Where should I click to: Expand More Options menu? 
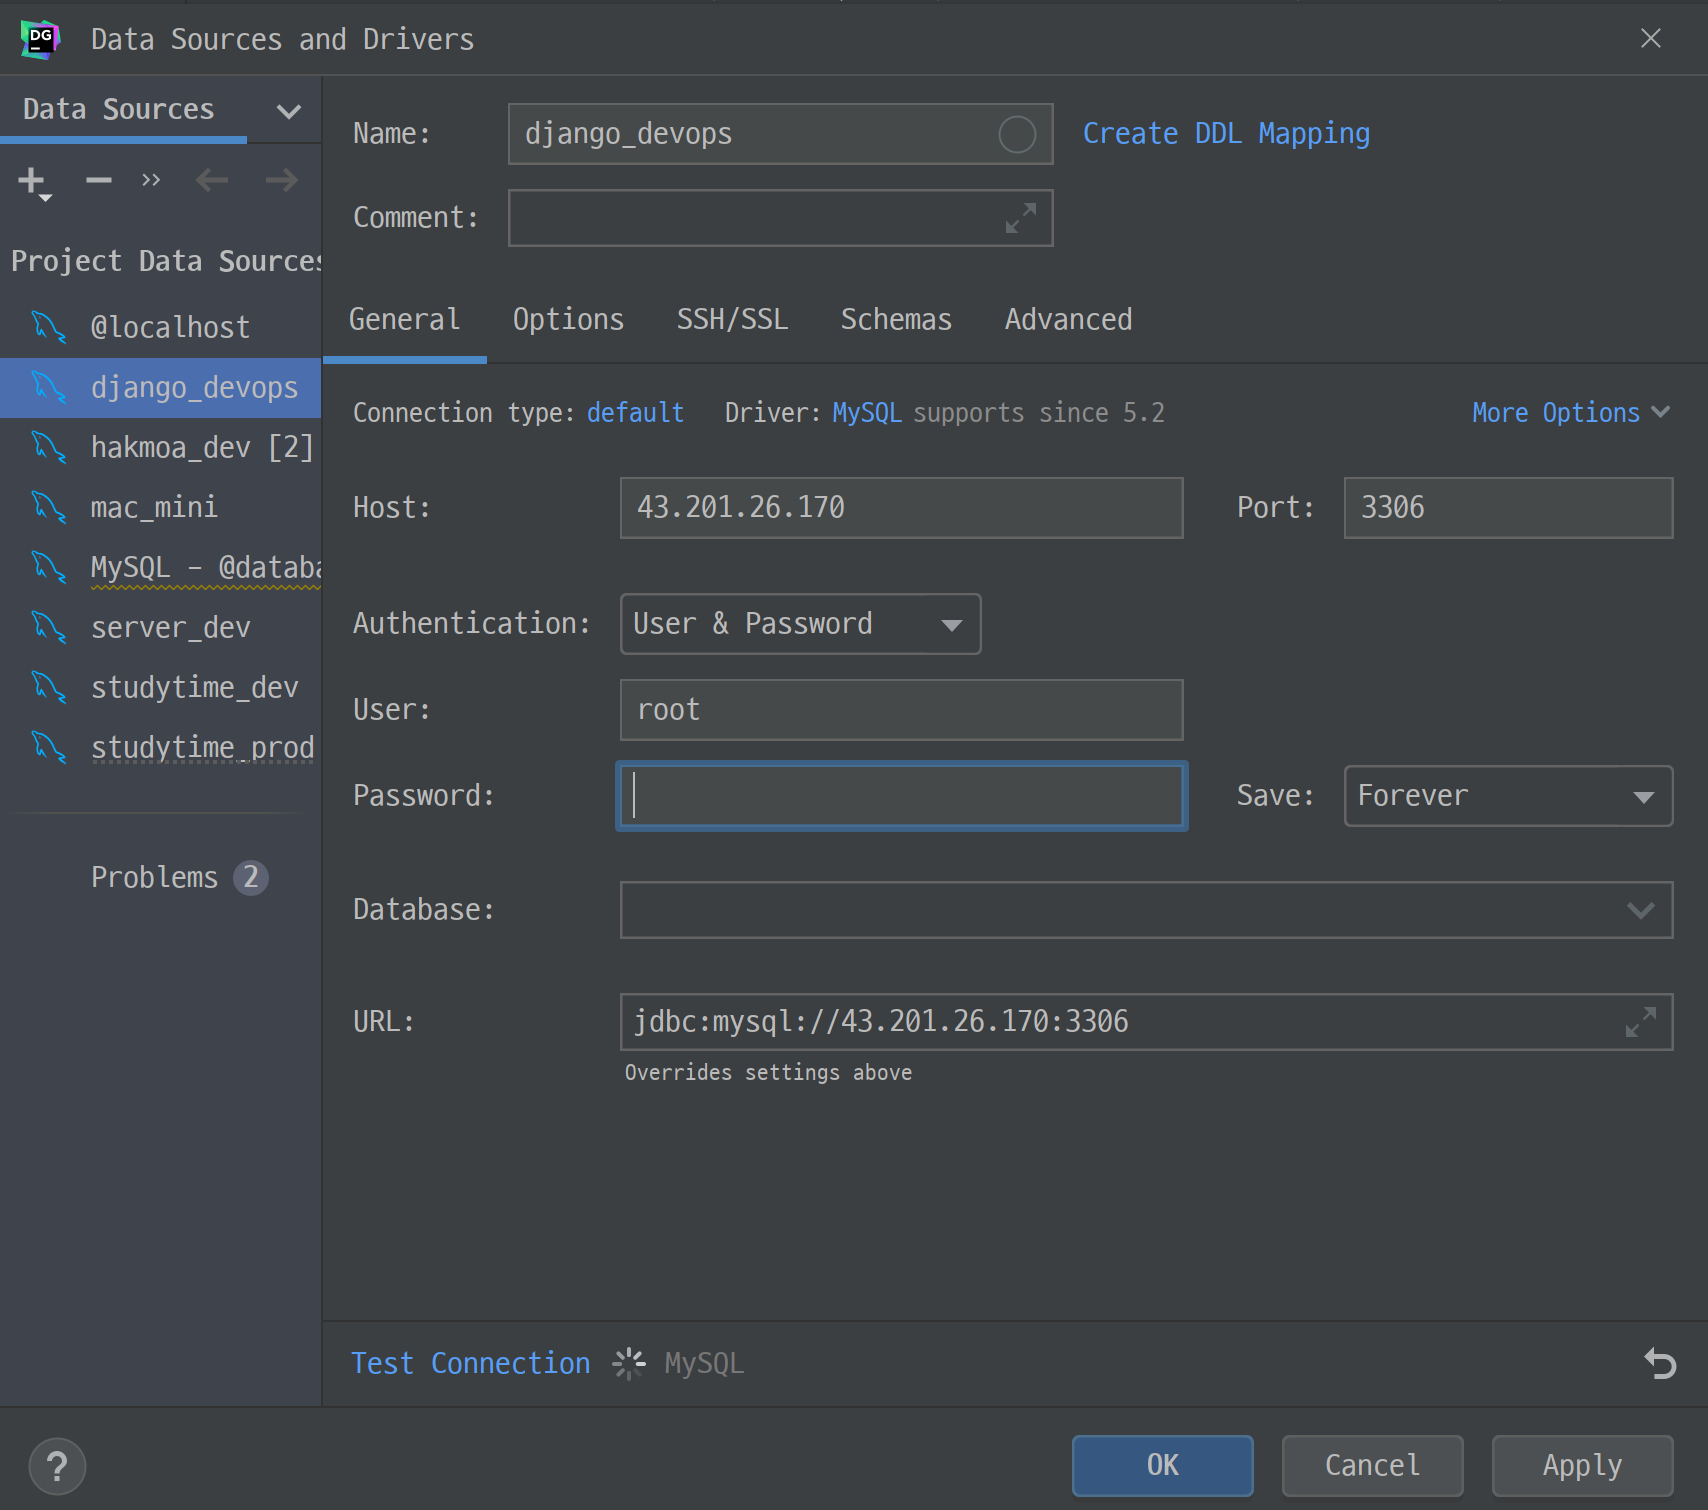(1571, 413)
